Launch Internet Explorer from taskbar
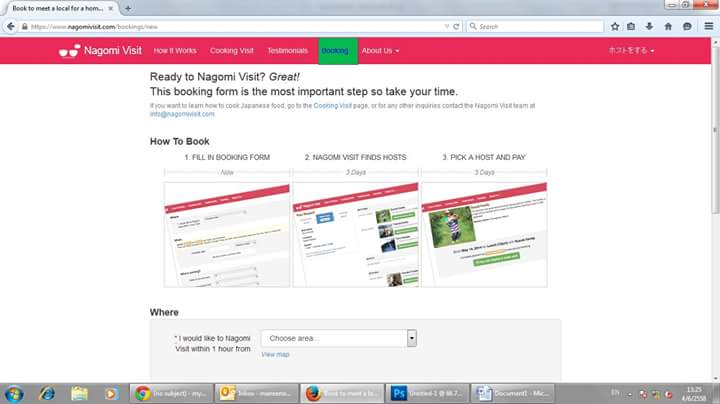The image size is (720, 404). point(46,394)
